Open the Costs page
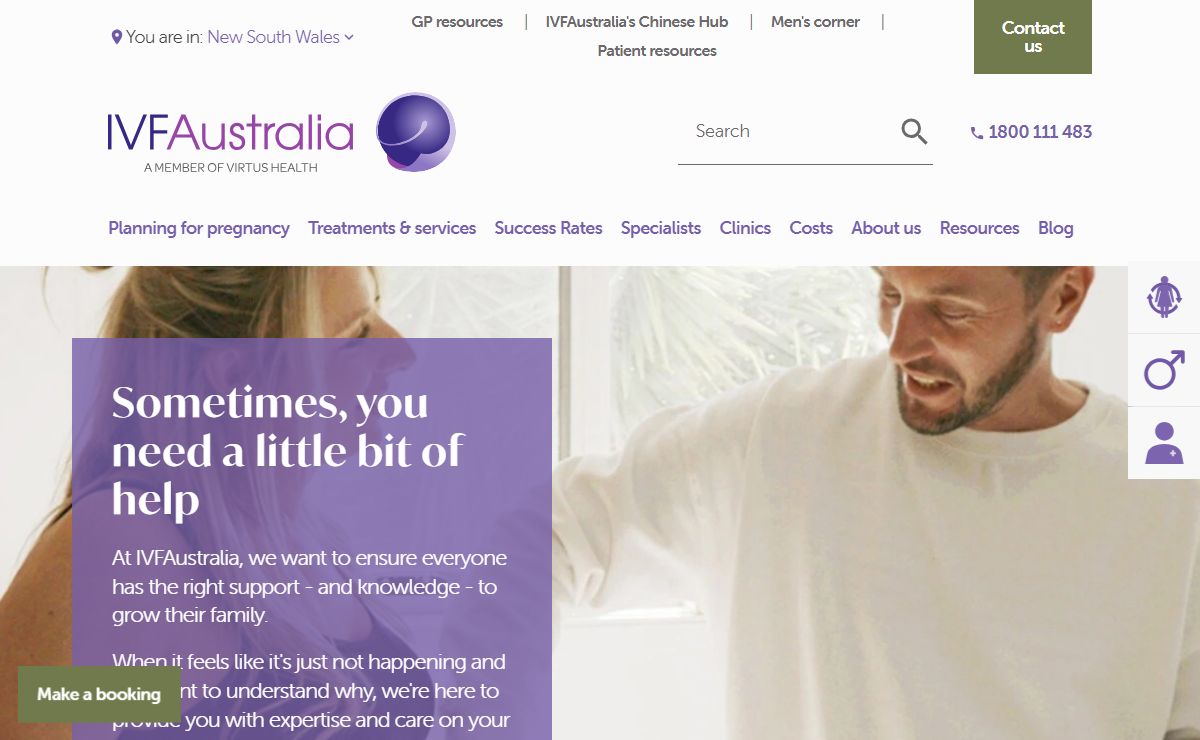Screen dimensions: 1200x740 (811, 228)
